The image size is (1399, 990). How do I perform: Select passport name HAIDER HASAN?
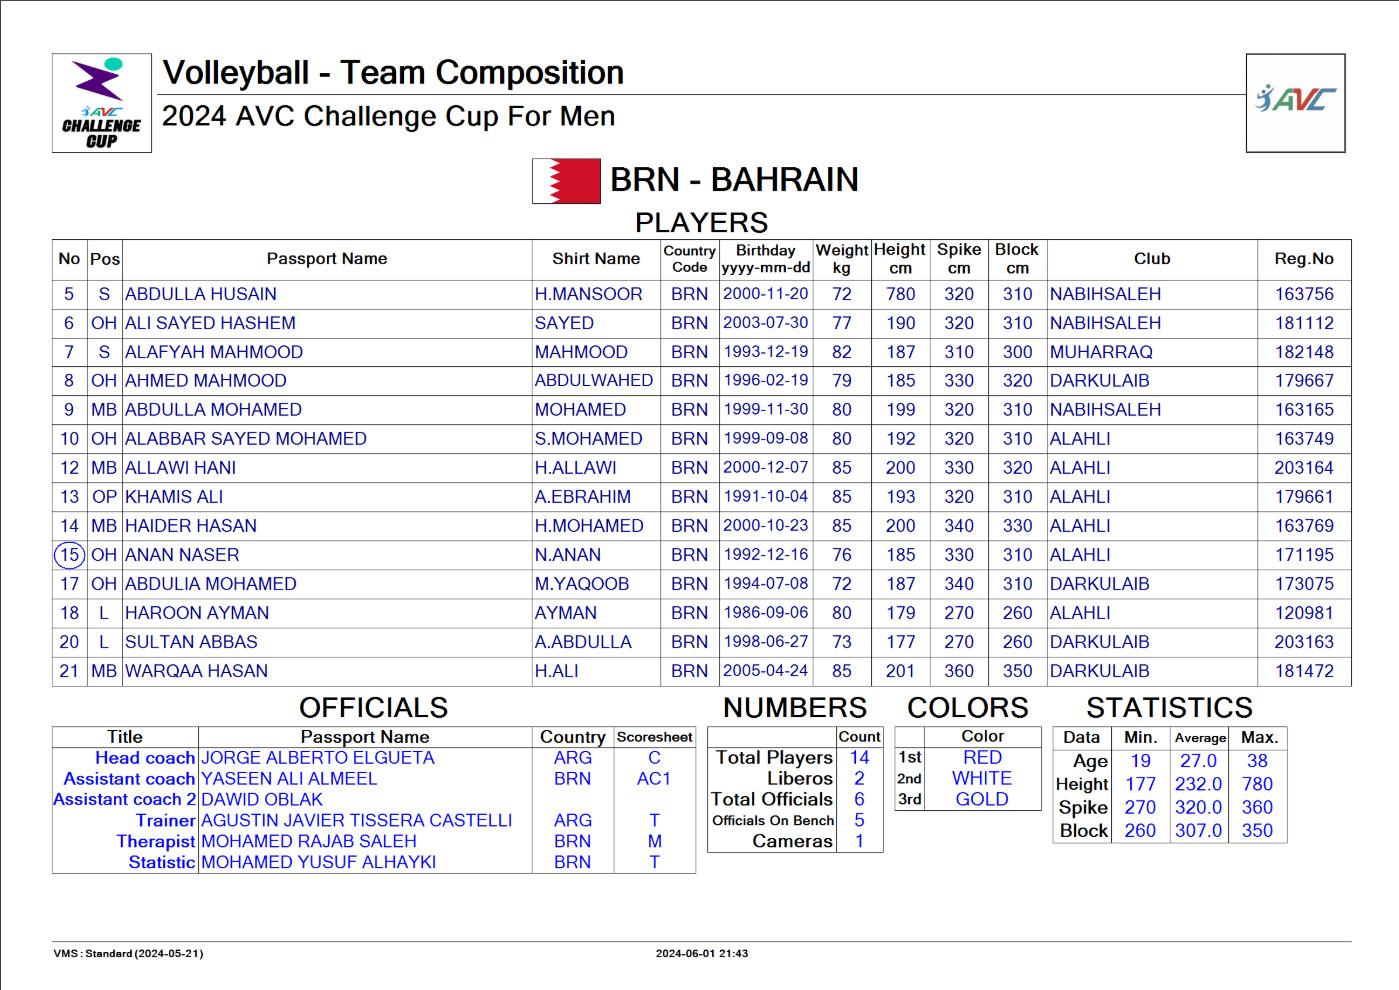tap(191, 526)
